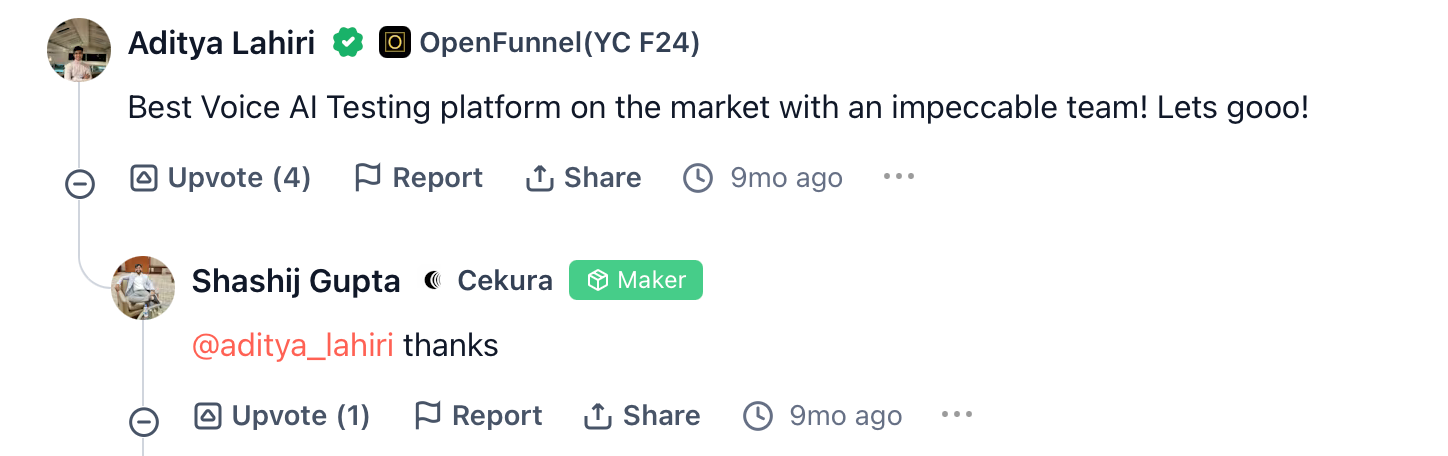Click the green Maker badge
The image size is (1448, 456).
pyautogui.click(x=636, y=281)
